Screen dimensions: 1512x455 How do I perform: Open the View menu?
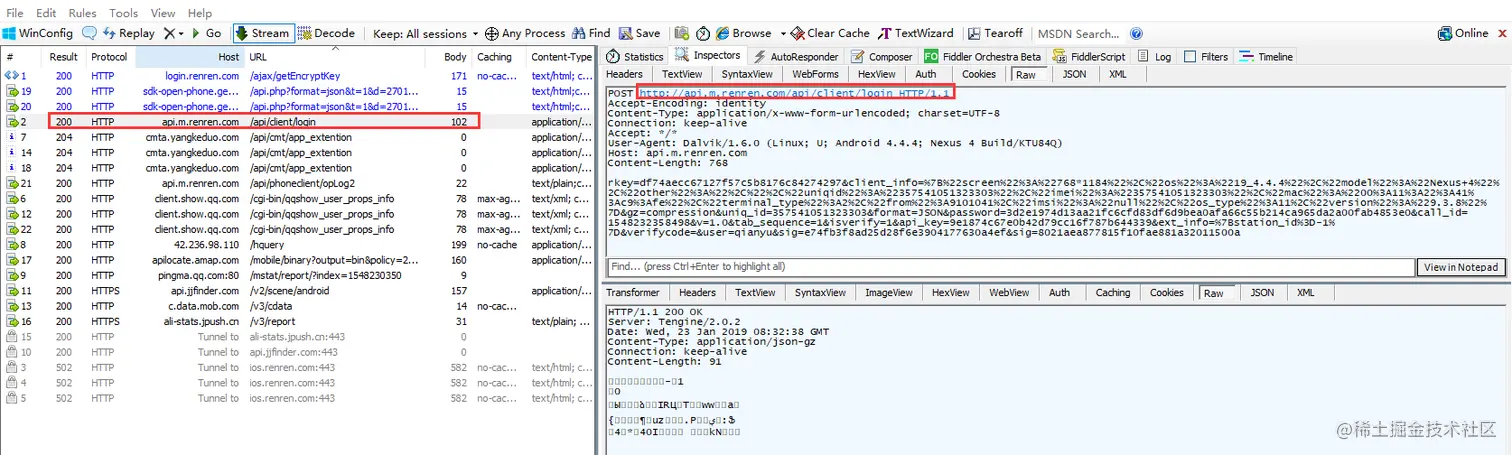click(x=163, y=13)
